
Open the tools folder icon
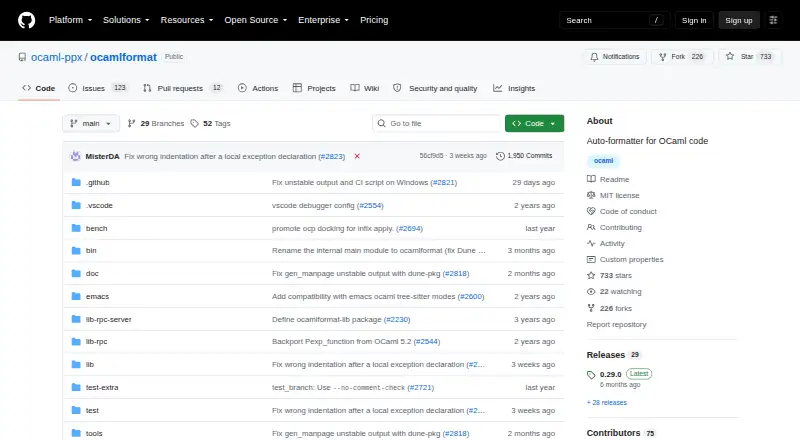click(76, 433)
